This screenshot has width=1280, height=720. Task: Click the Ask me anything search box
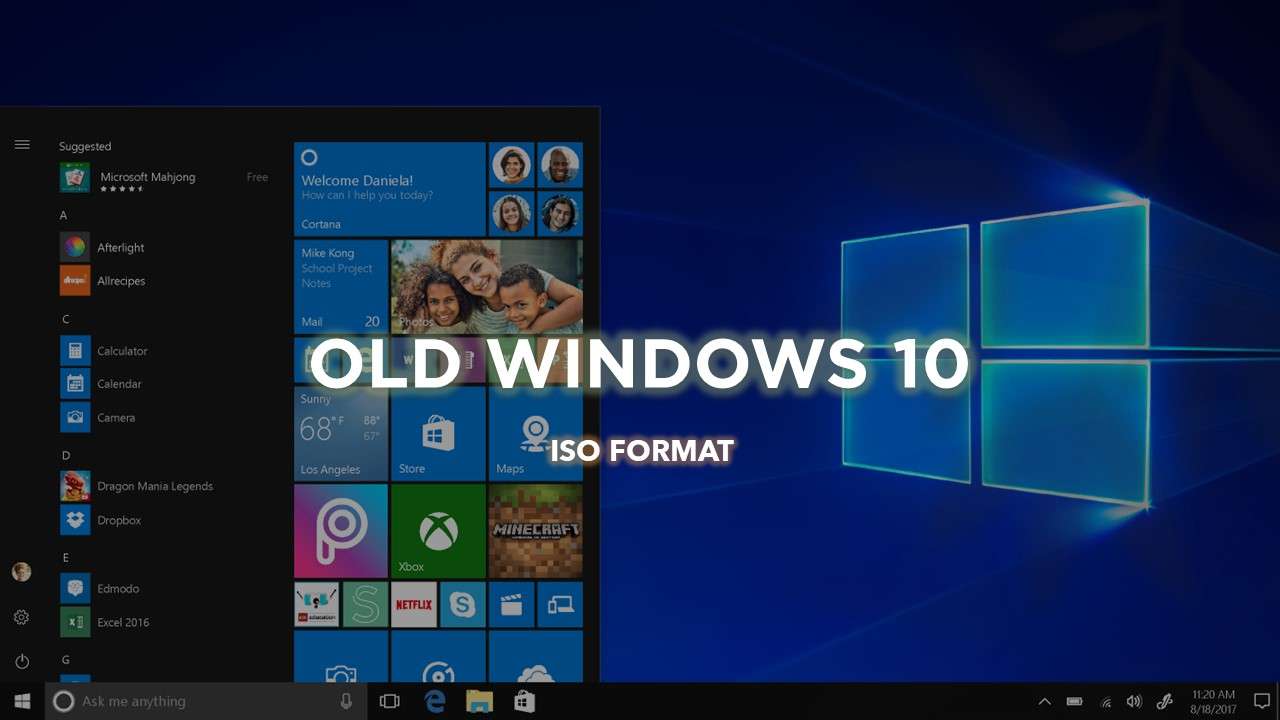206,701
